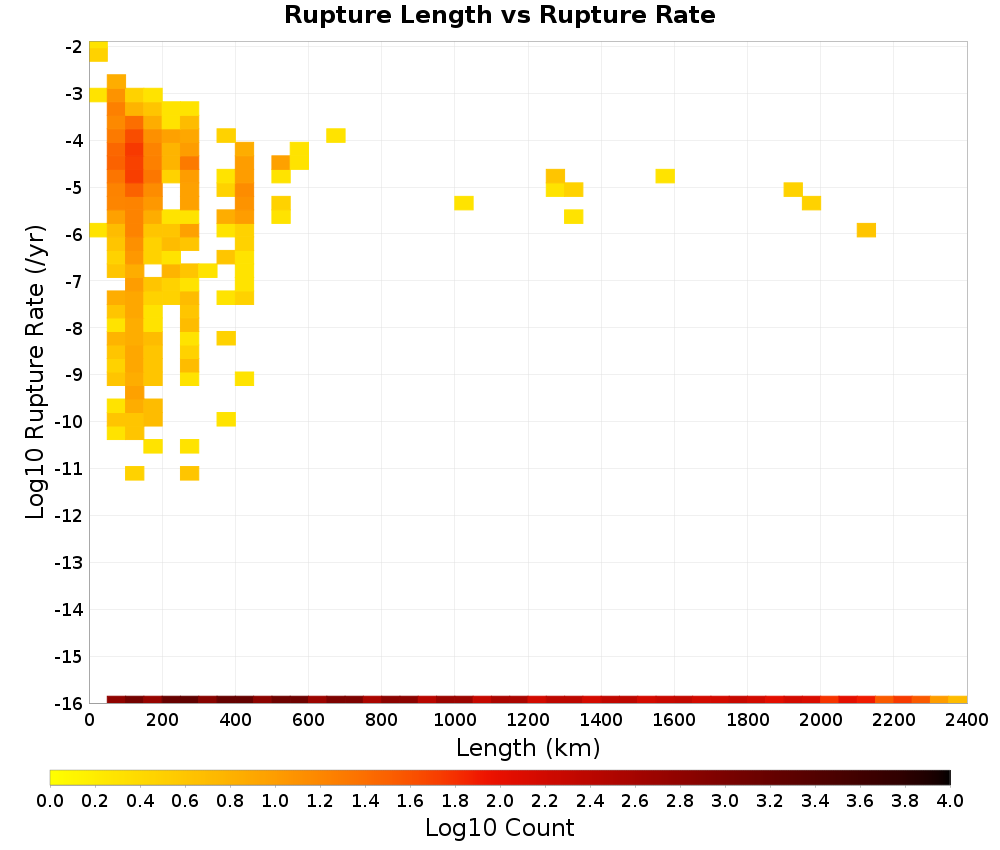Click the y-axis tick label "-15"
This screenshot has width=1000, height=850.
[69, 656]
